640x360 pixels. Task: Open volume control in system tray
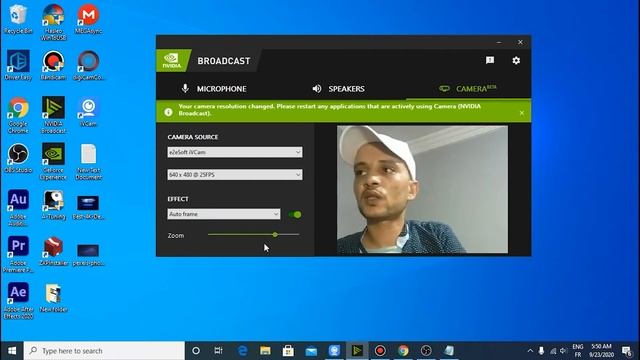tap(563, 351)
